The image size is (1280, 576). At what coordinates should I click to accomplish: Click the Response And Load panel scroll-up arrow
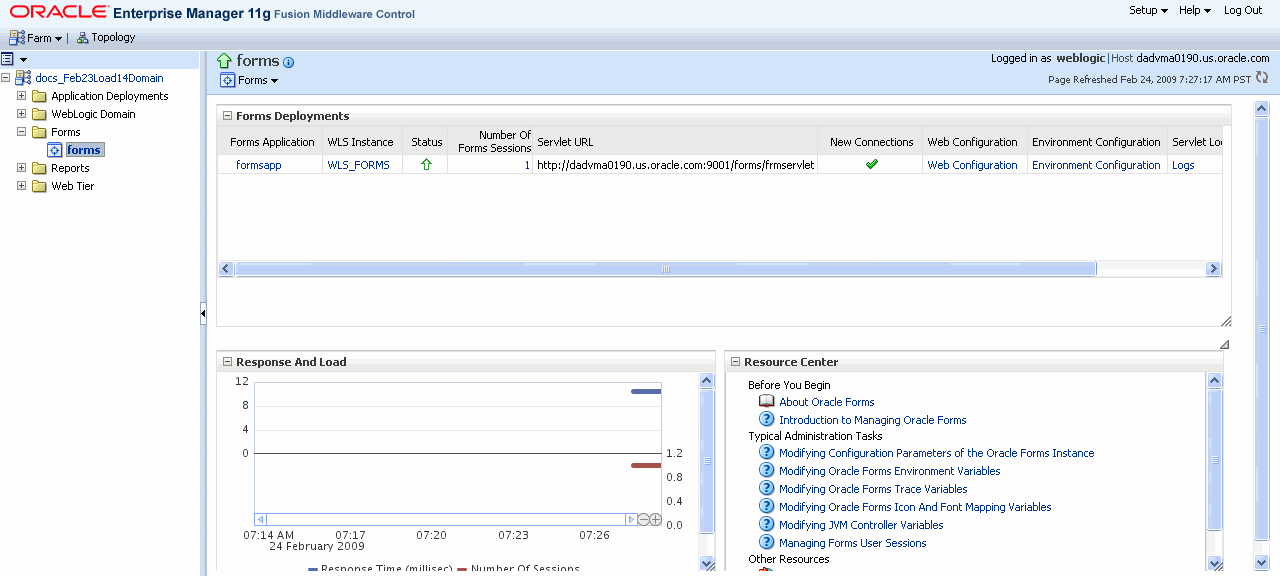(x=707, y=380)
